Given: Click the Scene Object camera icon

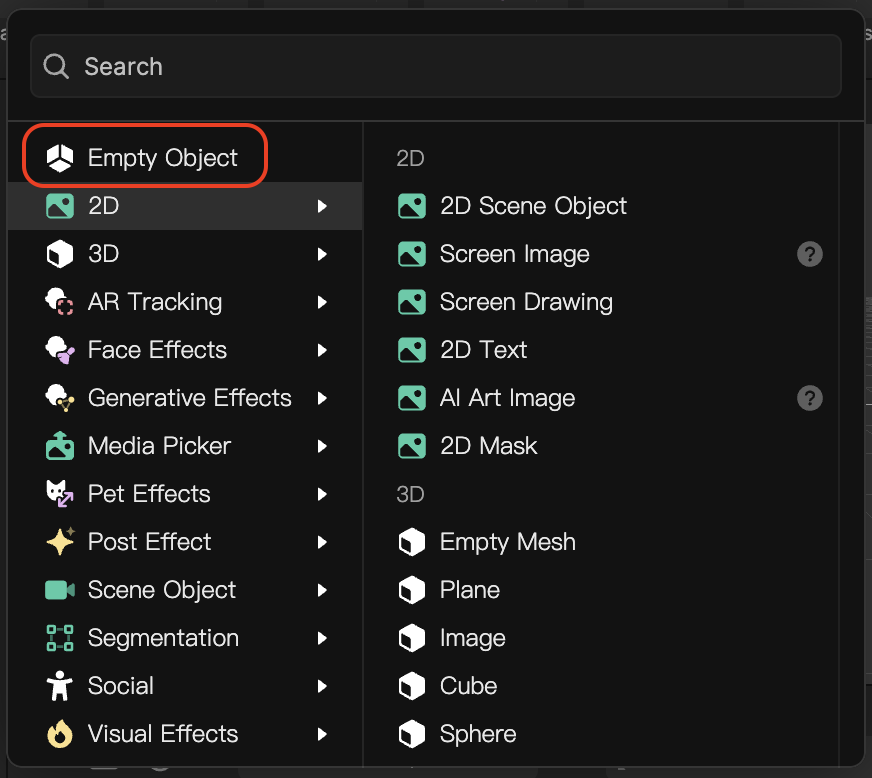Looking at the screenshot, I should pyautogui.click(x=60, y=590).
